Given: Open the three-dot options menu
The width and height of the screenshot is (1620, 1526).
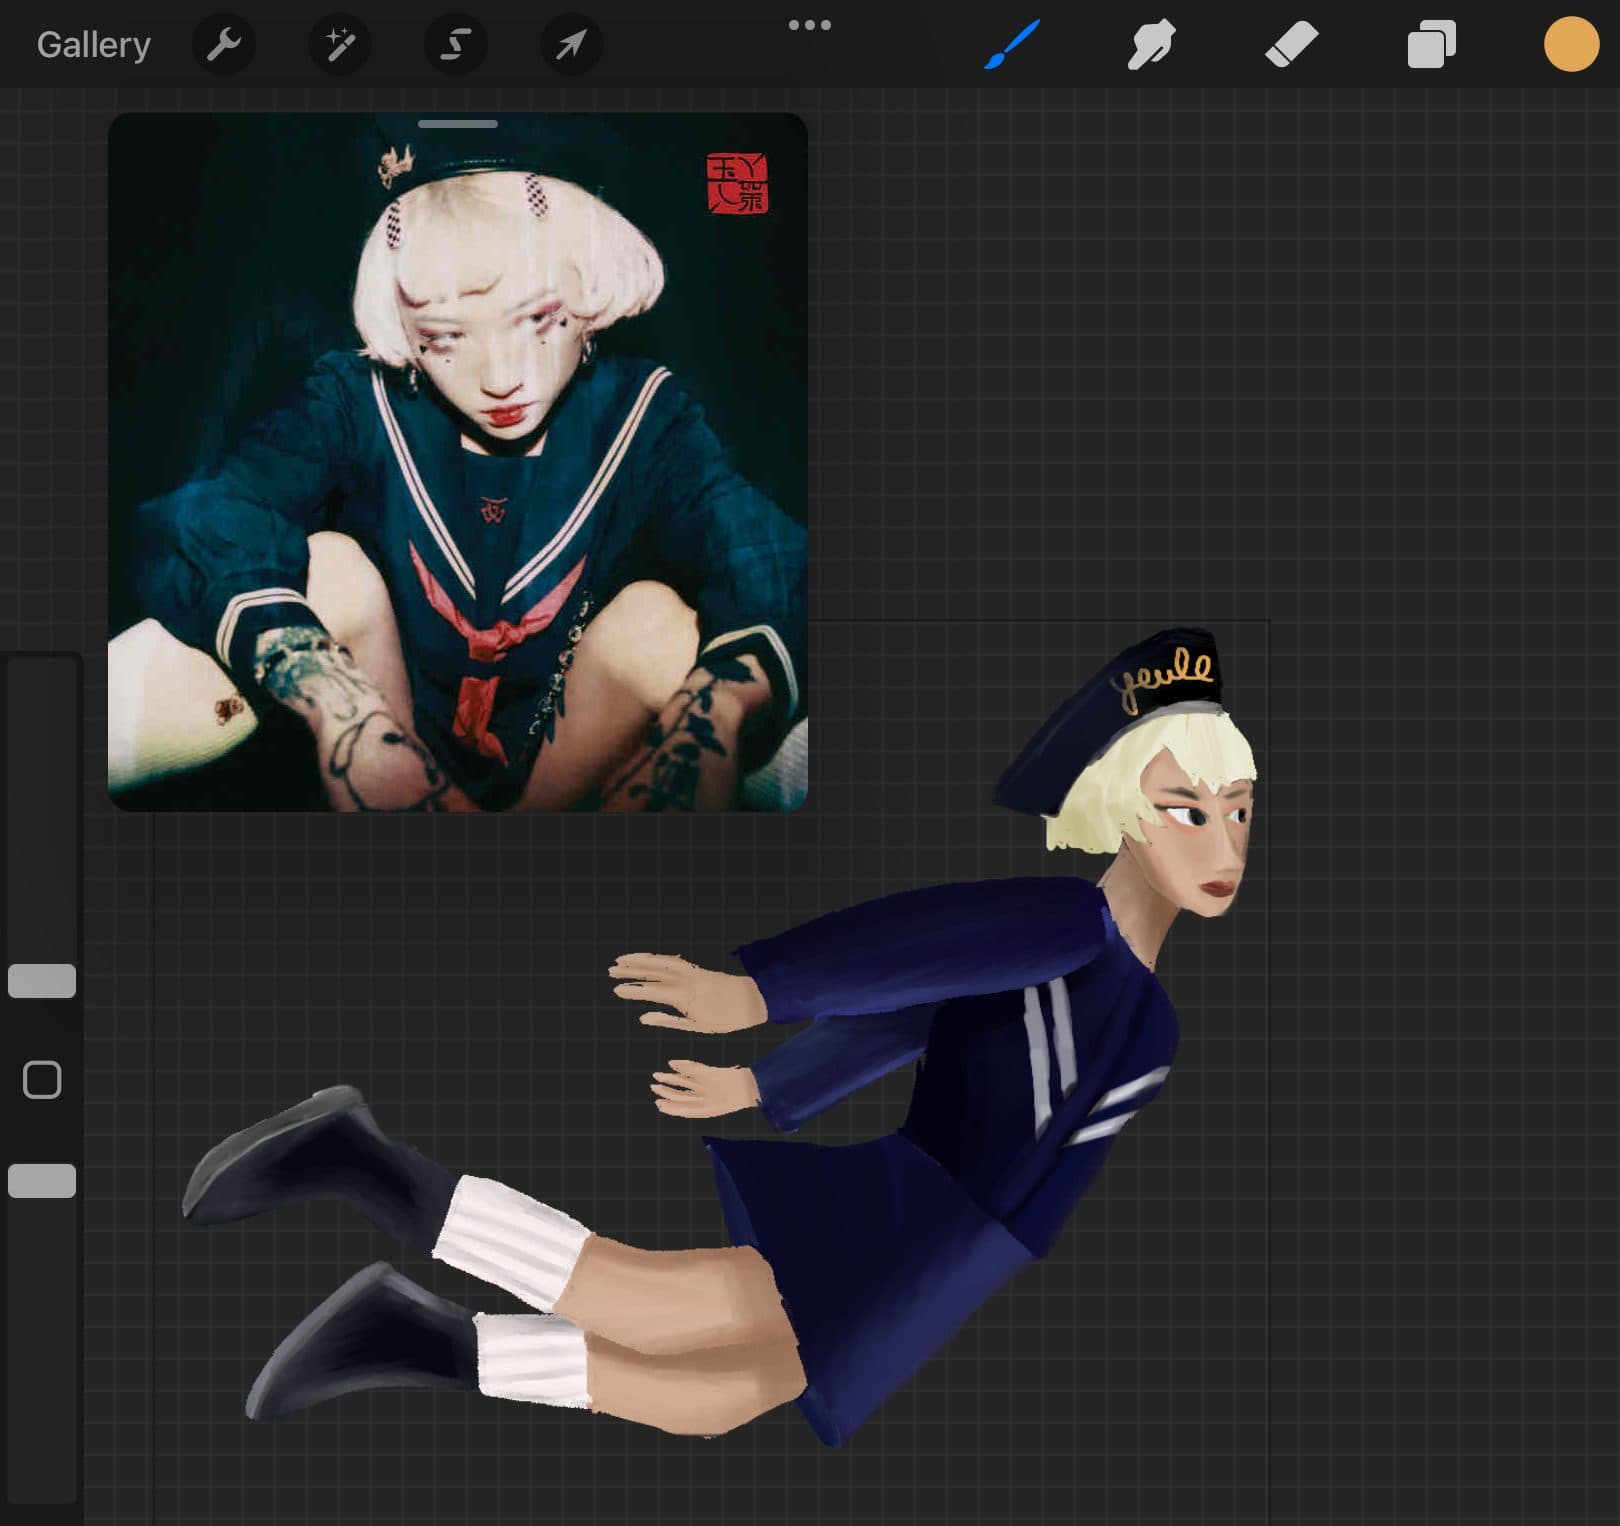Looking at the screenshot, I should point(810,25).
